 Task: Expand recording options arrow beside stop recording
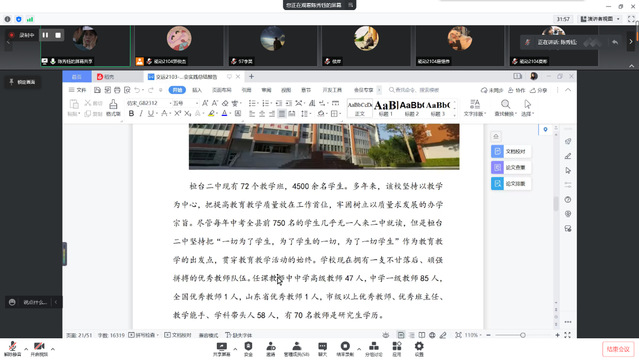(359, 349)
